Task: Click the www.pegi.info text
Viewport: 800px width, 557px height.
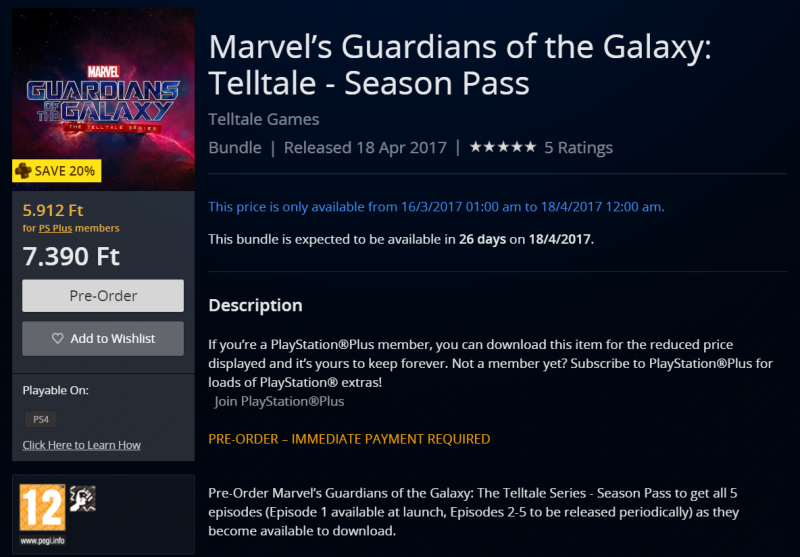Action: [42, 539]
